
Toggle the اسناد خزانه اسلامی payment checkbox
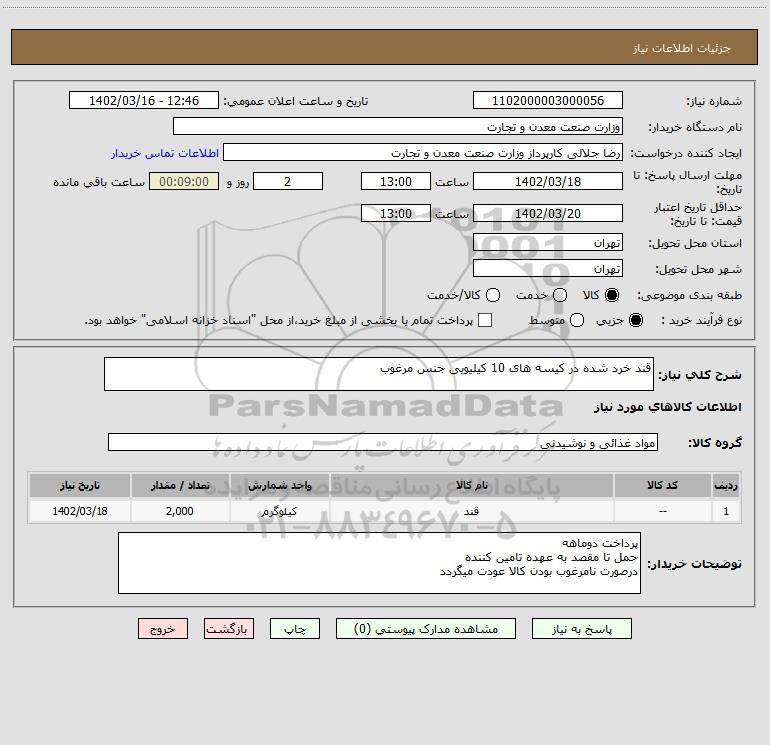tap(485, 320)
